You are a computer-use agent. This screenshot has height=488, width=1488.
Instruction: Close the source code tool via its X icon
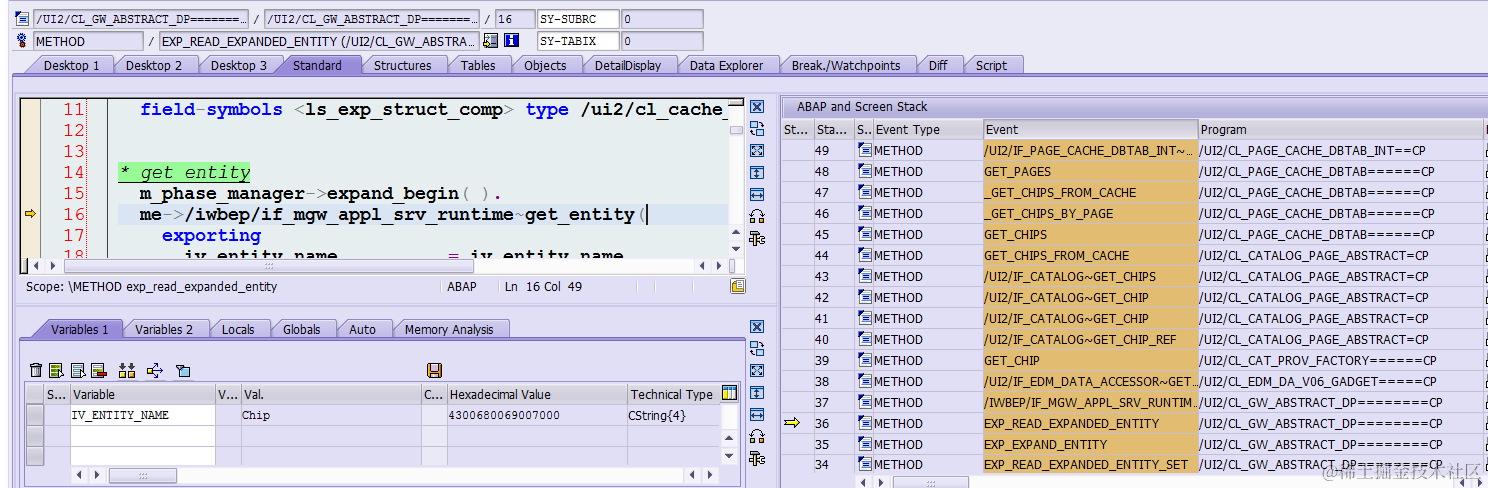pos(757,107)
